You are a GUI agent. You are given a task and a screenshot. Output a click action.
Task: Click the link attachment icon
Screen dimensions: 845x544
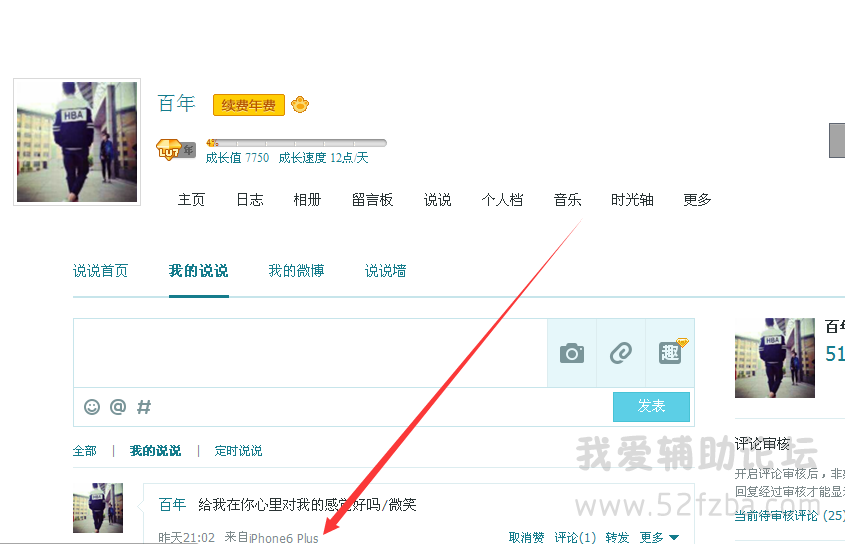621,353
